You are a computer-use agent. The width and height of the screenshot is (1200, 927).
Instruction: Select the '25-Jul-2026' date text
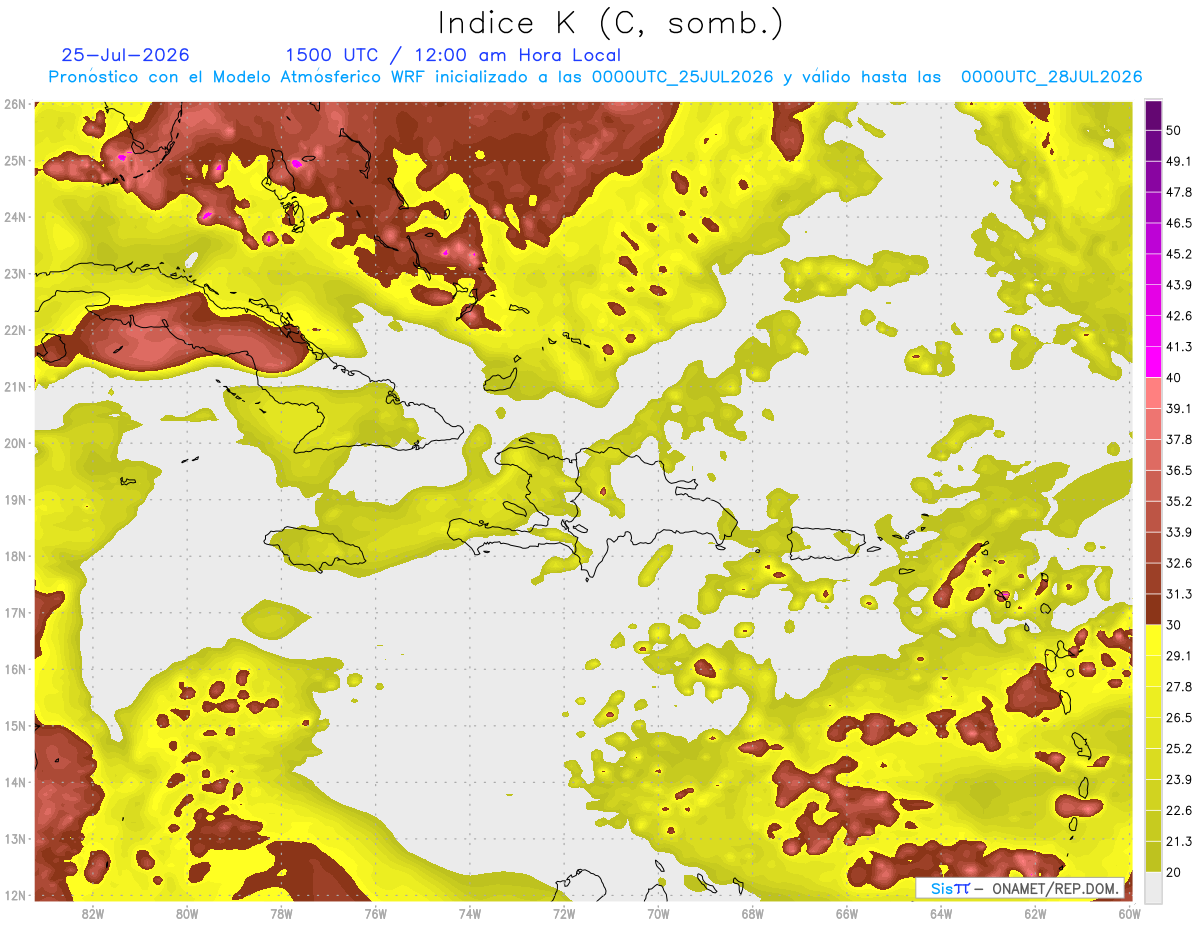point(125,55)
